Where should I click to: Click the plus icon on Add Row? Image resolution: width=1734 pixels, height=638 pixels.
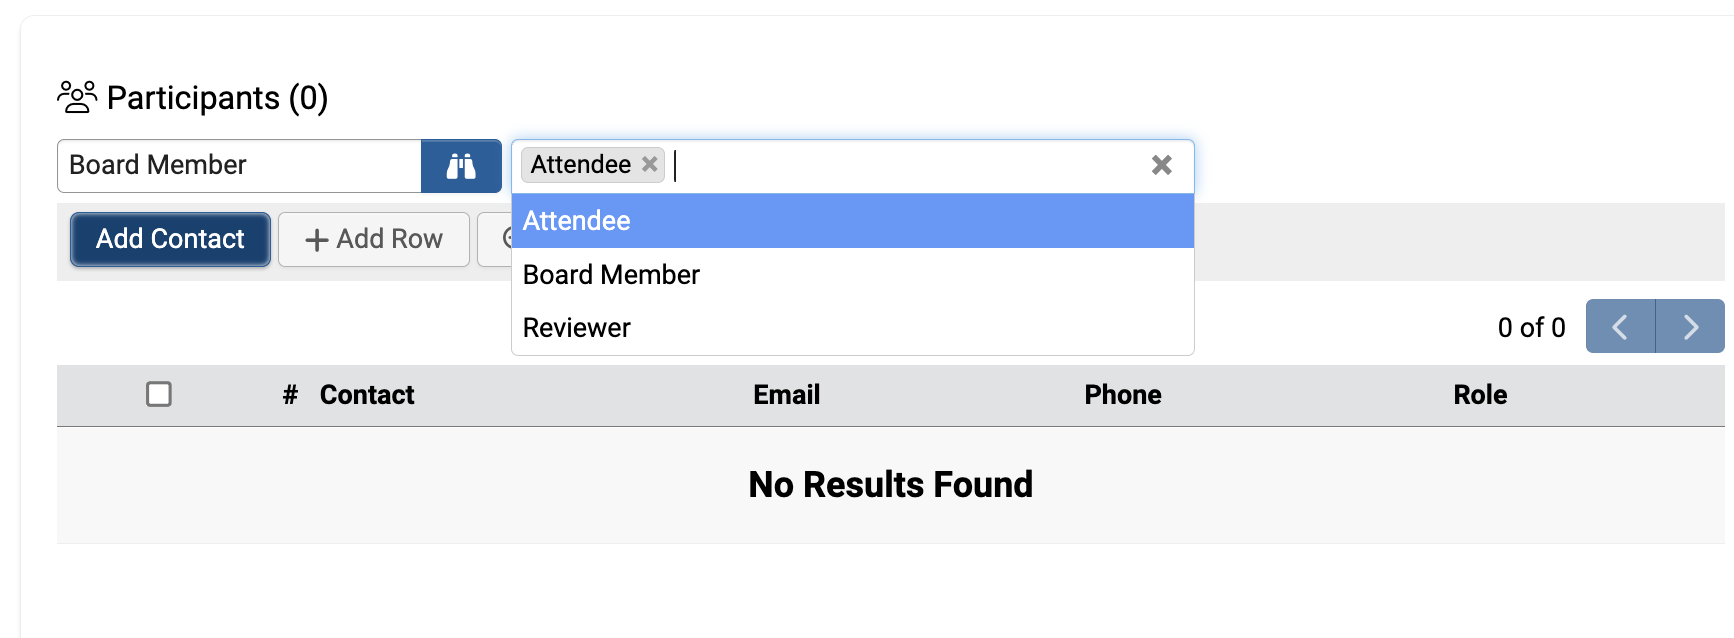click(317, 240)
